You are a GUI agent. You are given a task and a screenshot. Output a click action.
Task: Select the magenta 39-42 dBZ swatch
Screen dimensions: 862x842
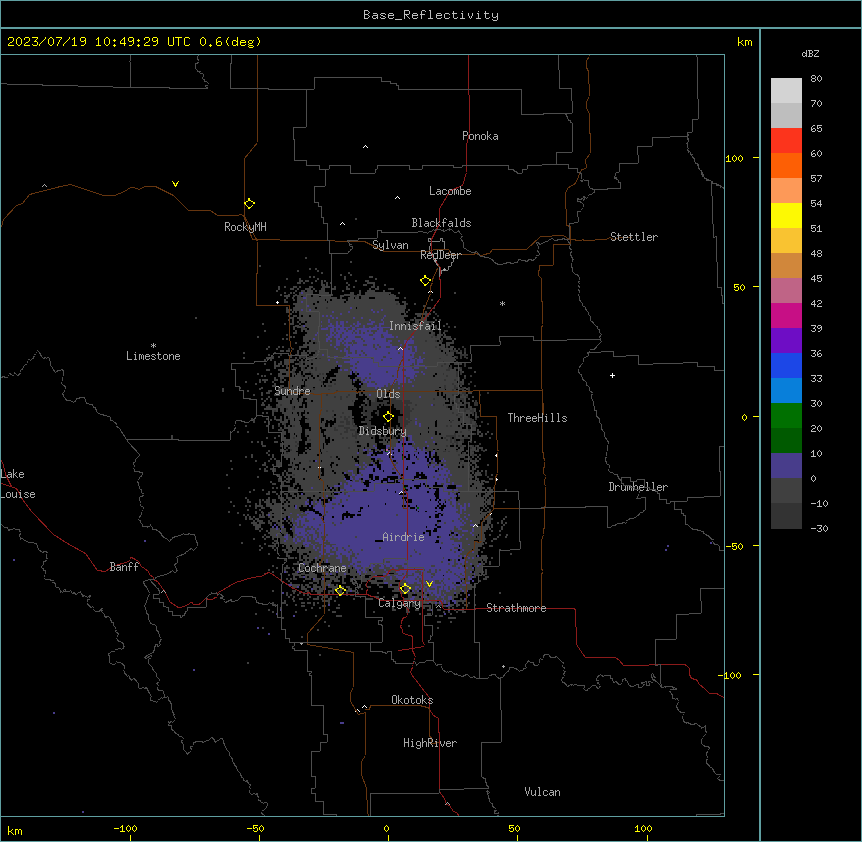coord(786,315)
